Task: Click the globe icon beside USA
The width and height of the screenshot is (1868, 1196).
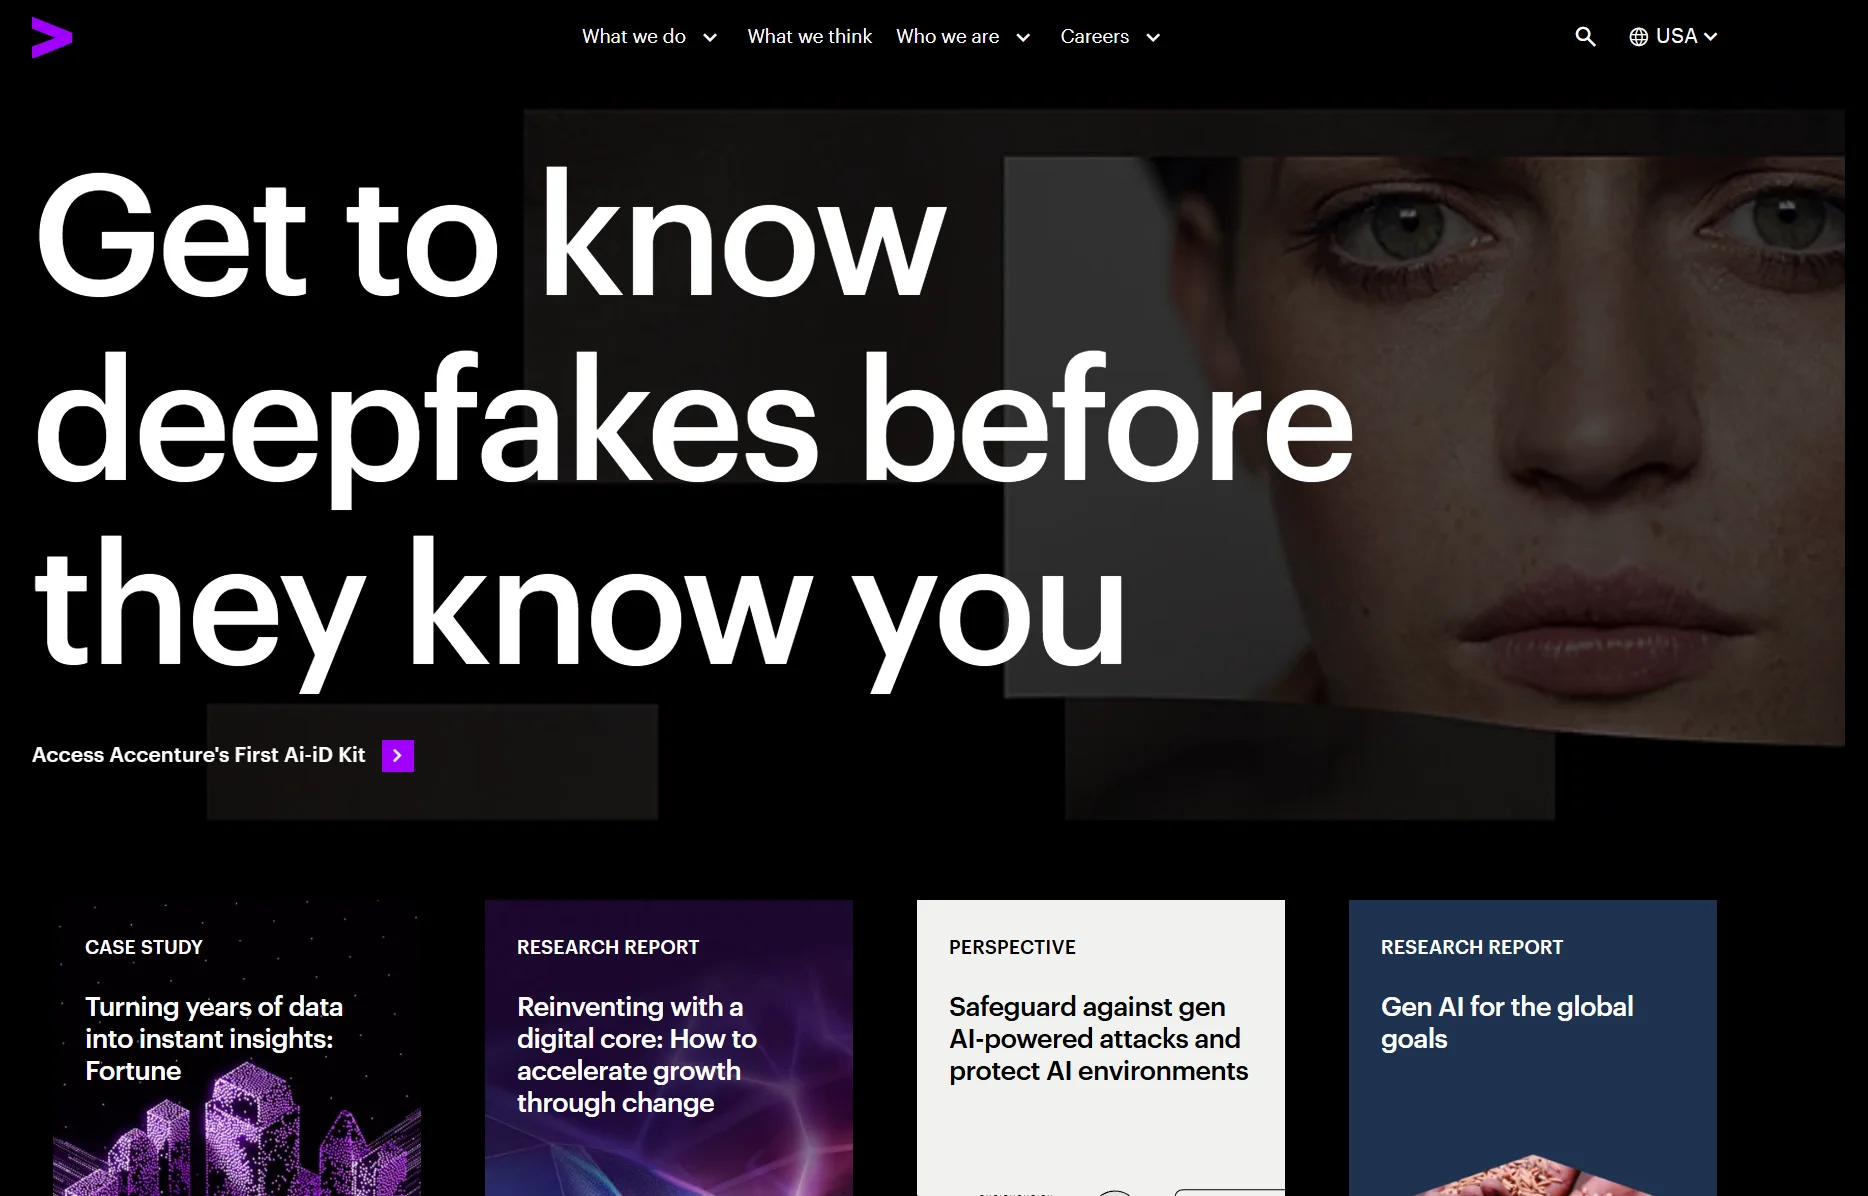Action: tap(1638, 37)
